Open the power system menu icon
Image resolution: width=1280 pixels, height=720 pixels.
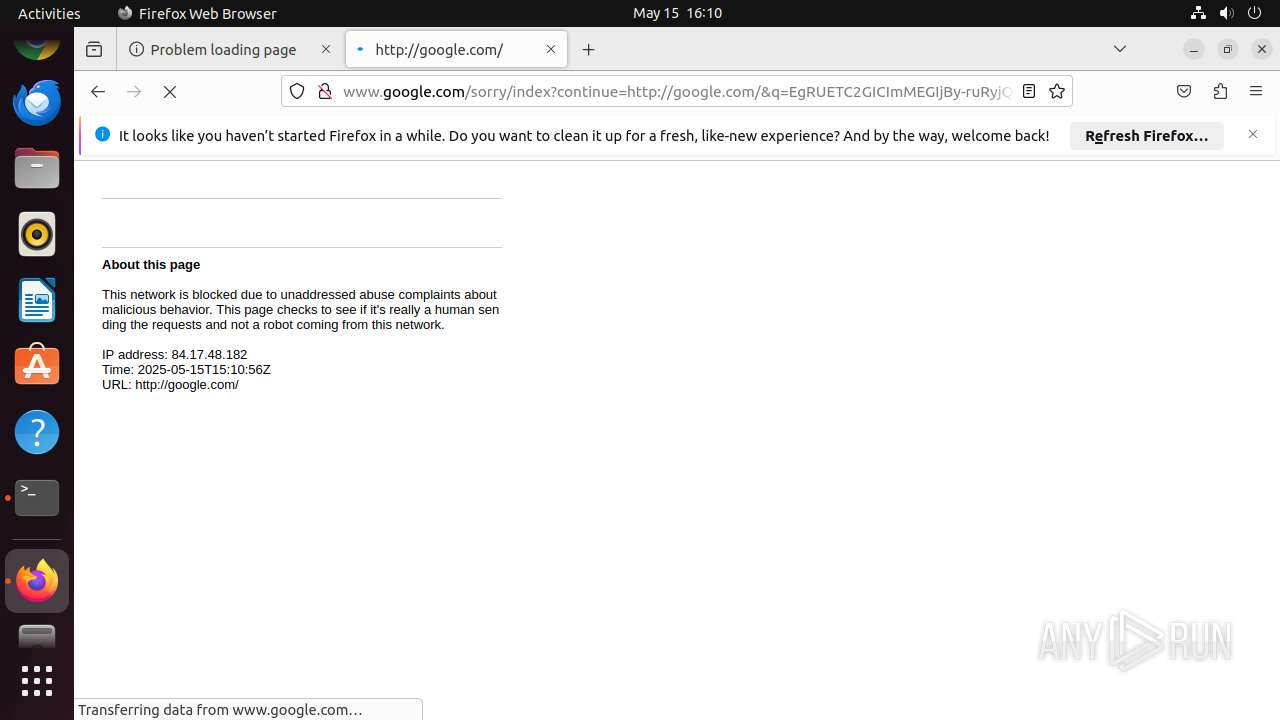coord(1255,13)
